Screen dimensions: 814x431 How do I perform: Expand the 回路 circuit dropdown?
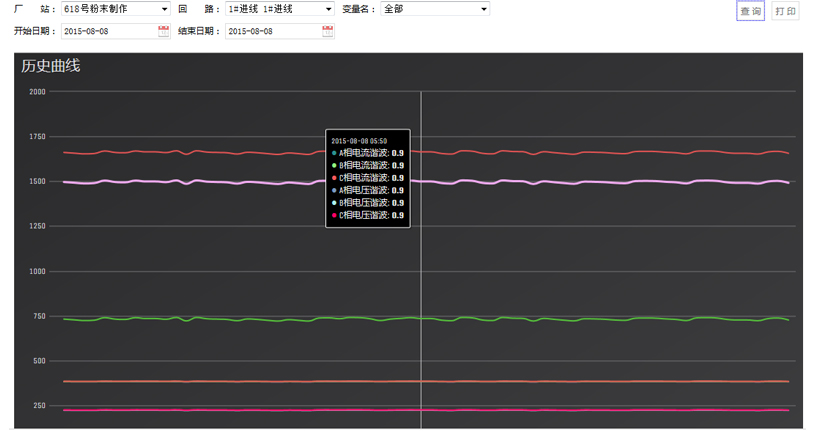(279, 9)
